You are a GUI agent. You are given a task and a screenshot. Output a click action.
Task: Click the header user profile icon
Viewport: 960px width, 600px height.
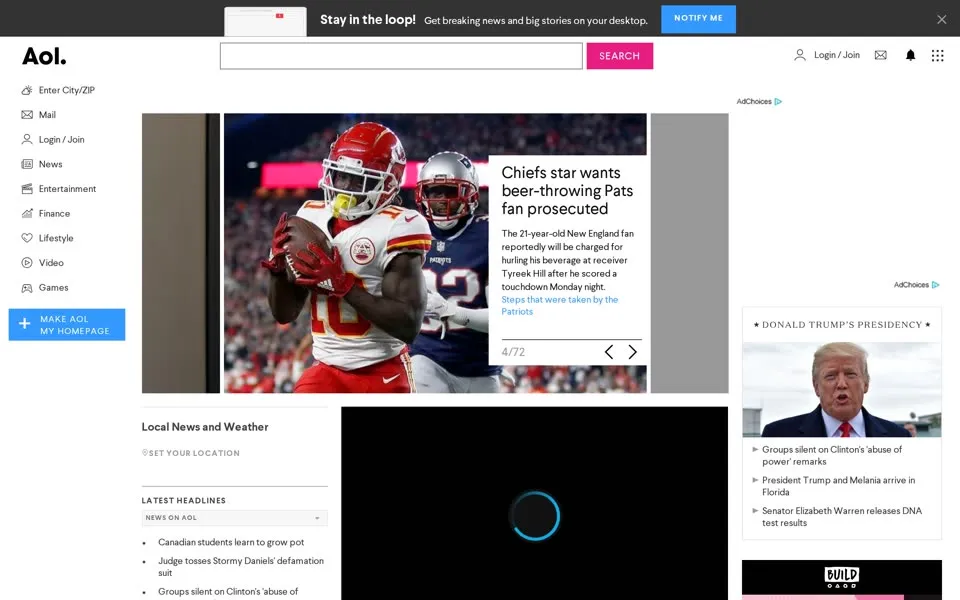tap(800, 55)
